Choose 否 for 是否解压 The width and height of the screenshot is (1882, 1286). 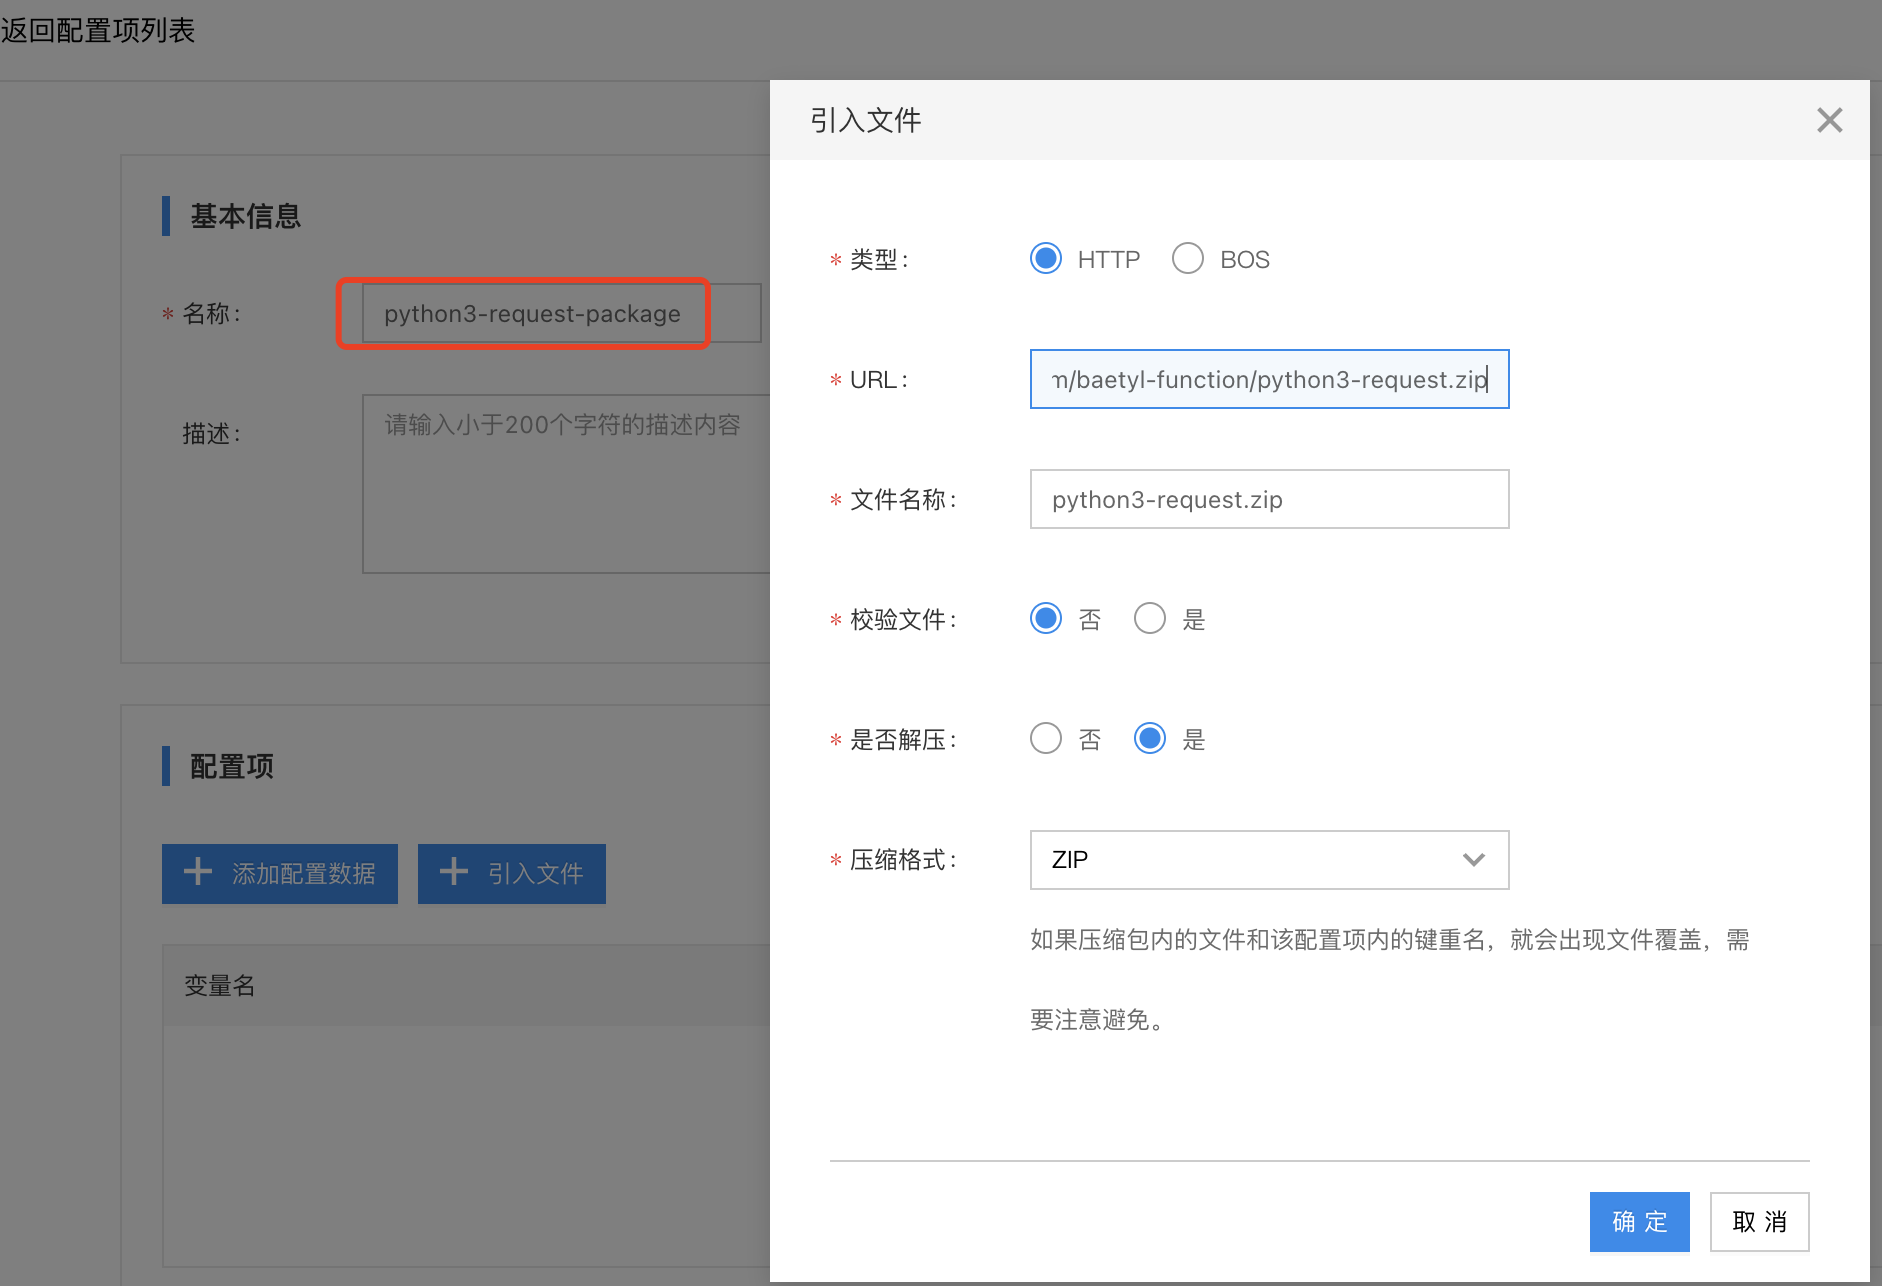pos(1046,739)
